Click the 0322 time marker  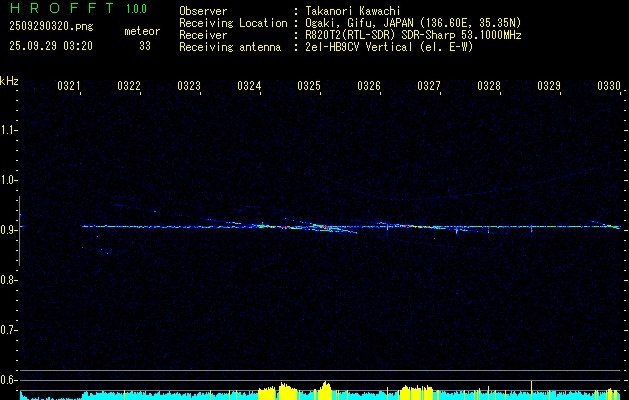tap(129, 86)
